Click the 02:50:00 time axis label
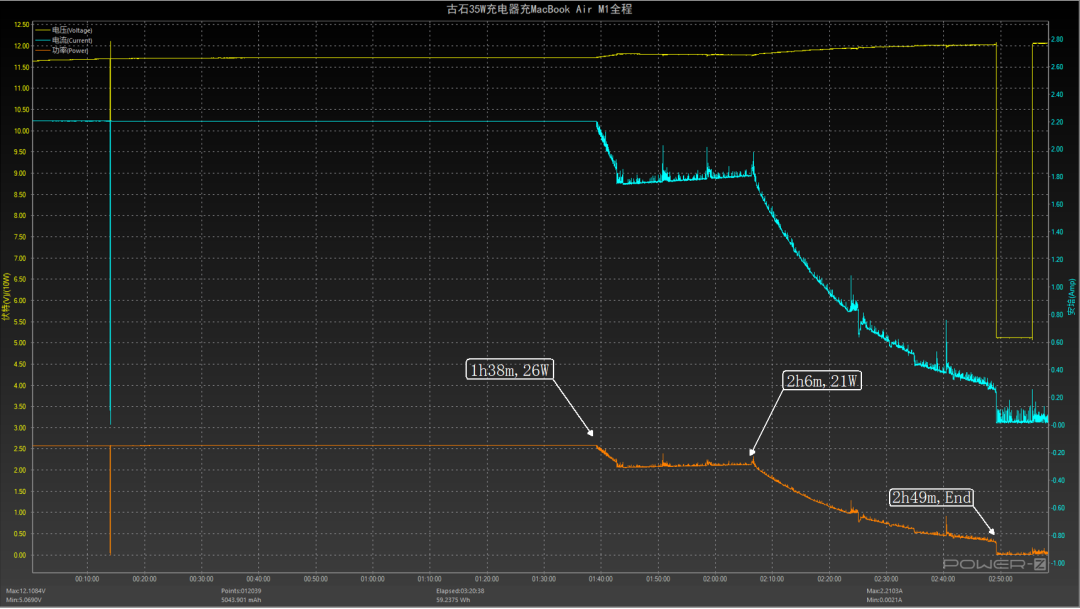Image resolution: width=1080 pixels, height=609 pixels. click(x=1001, y=579)
